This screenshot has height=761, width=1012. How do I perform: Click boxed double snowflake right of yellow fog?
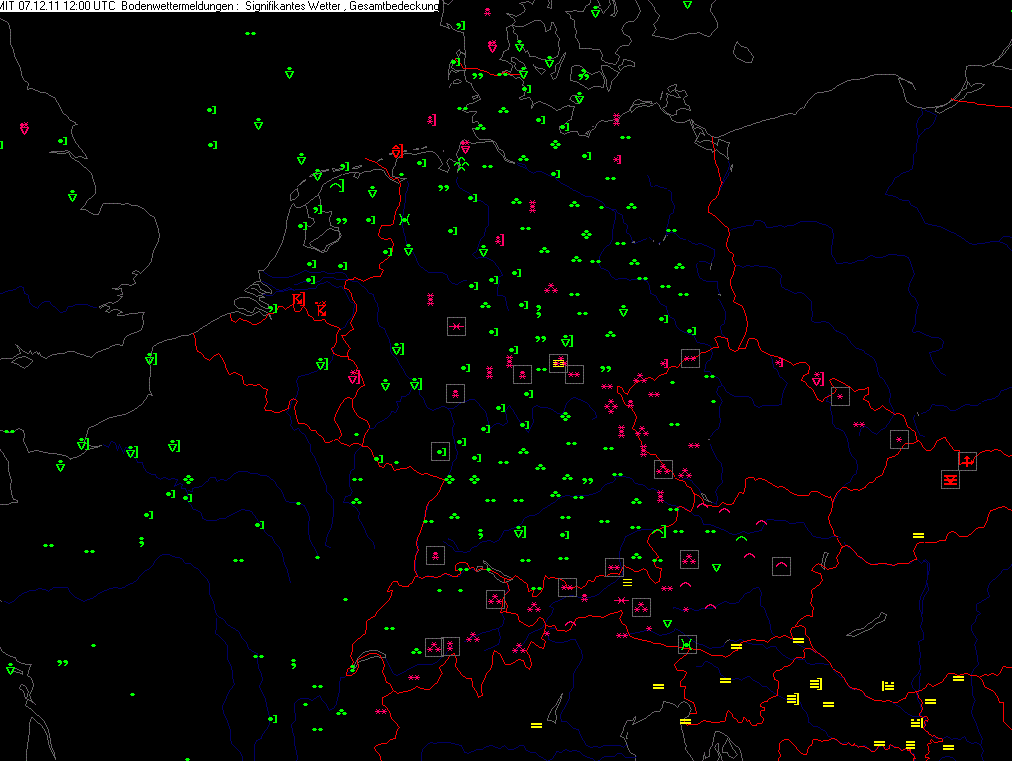click(574, 374)
